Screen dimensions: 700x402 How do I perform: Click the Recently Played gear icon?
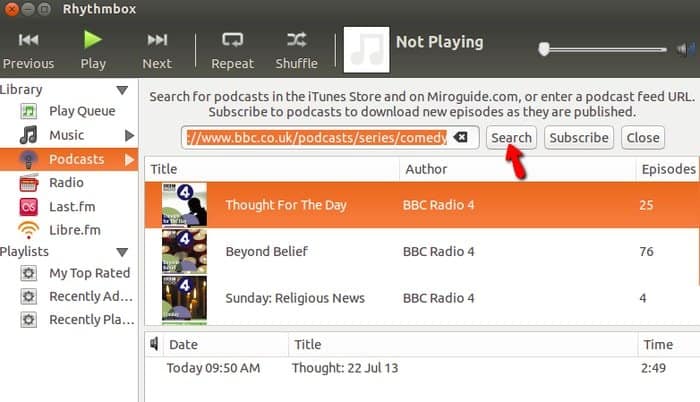pyautogui.click(x=29, y=319)
